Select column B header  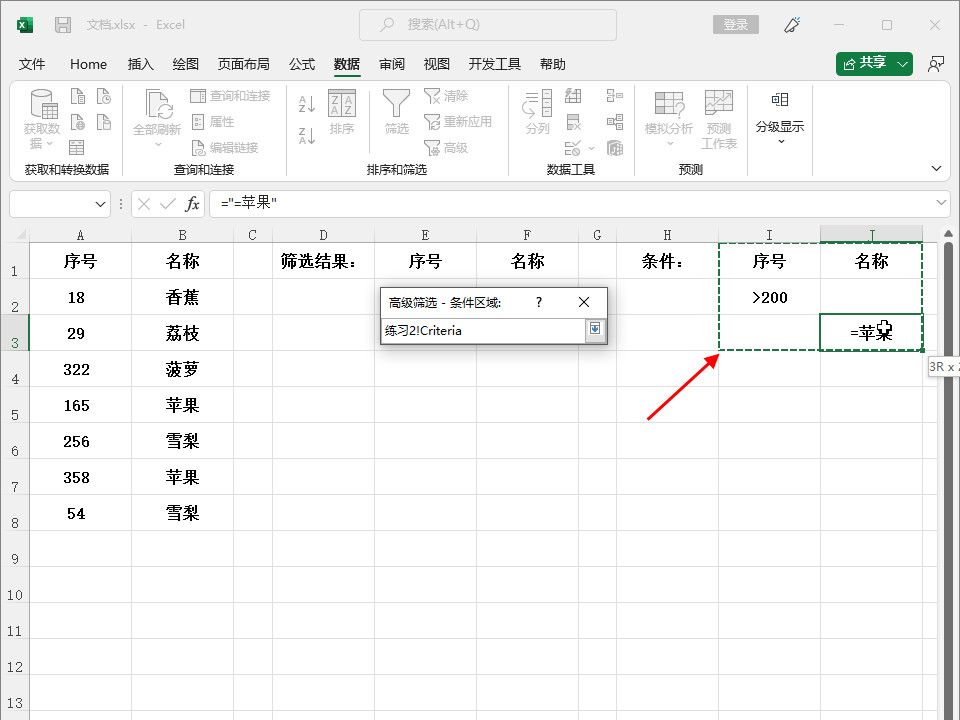tap(182, 234)
